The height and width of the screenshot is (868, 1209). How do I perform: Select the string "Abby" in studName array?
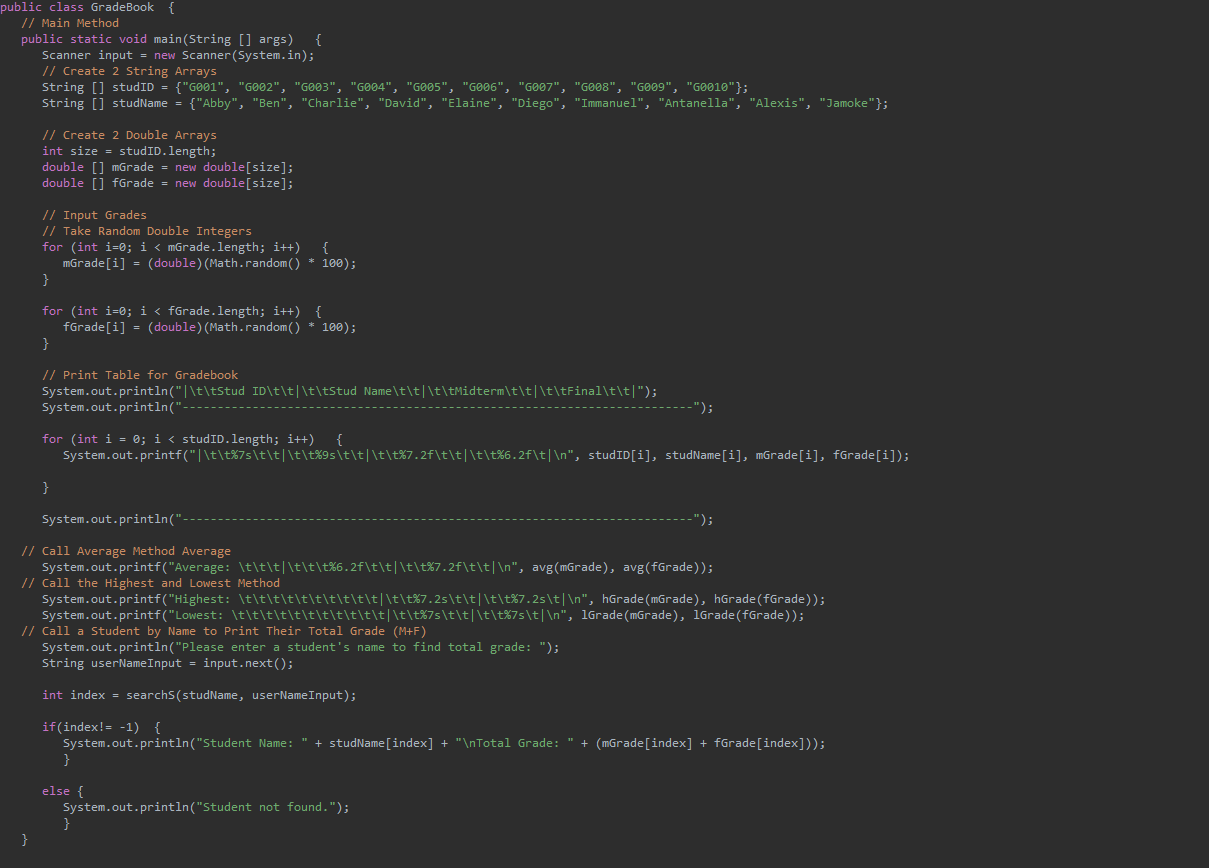[219, 102]
